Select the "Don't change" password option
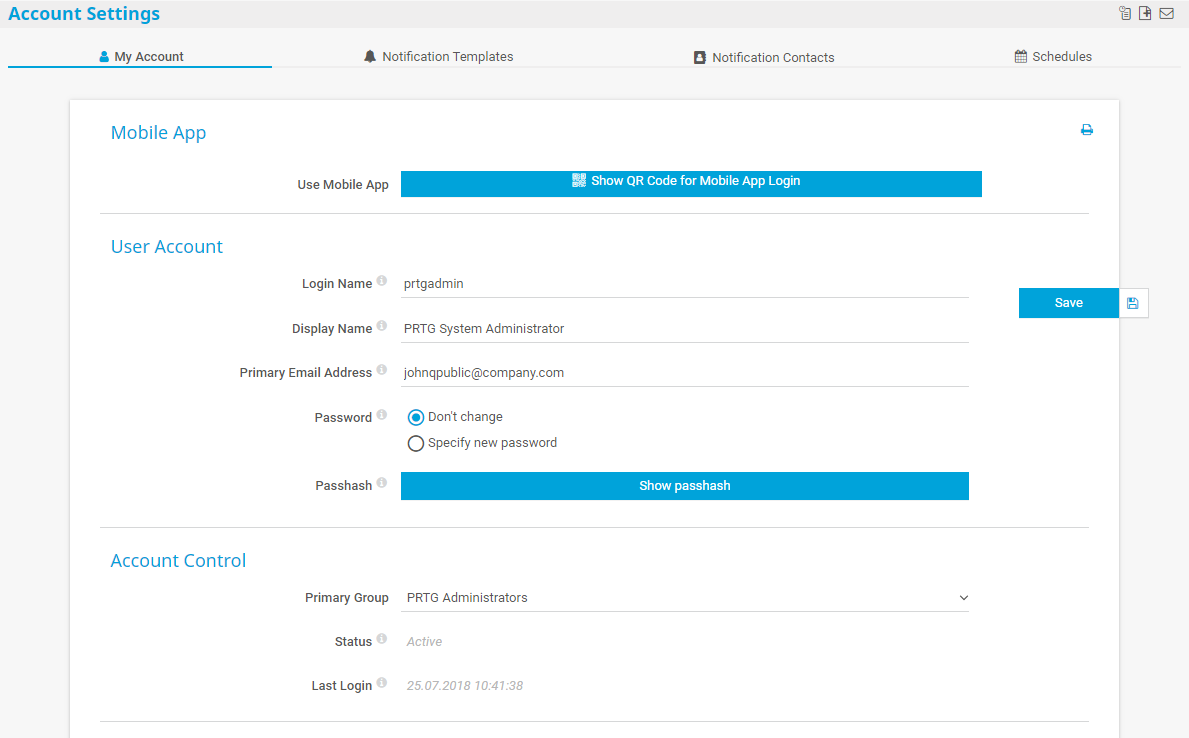 416,418
